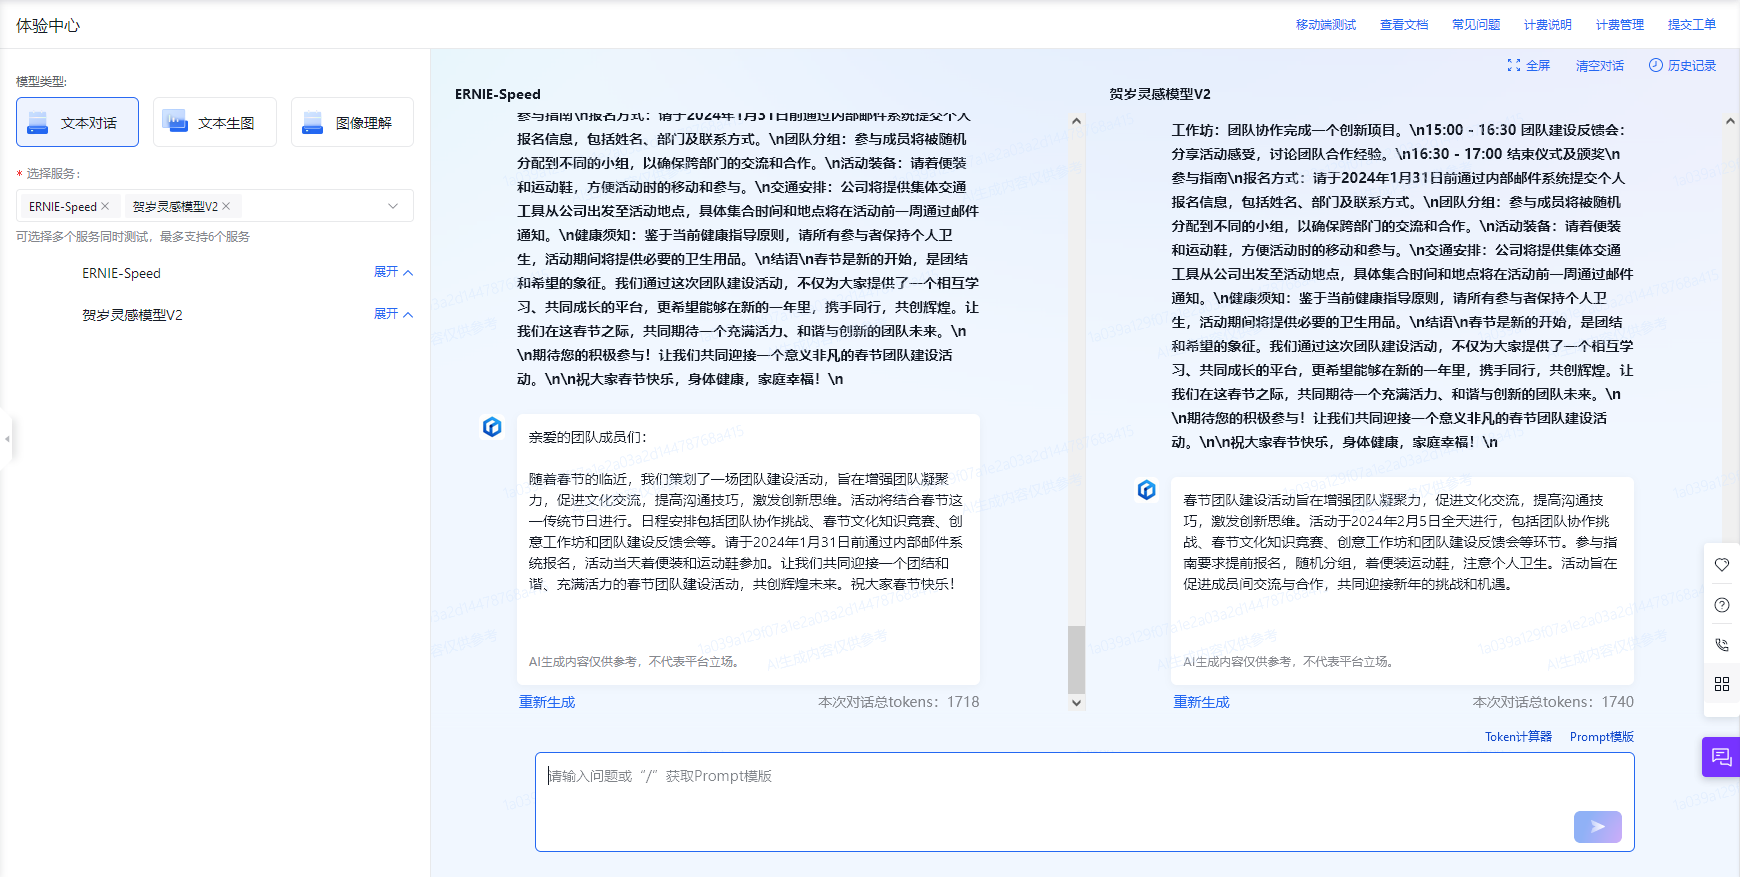
Task: Click 体验中心 page title
Action: tap(48, 25)
